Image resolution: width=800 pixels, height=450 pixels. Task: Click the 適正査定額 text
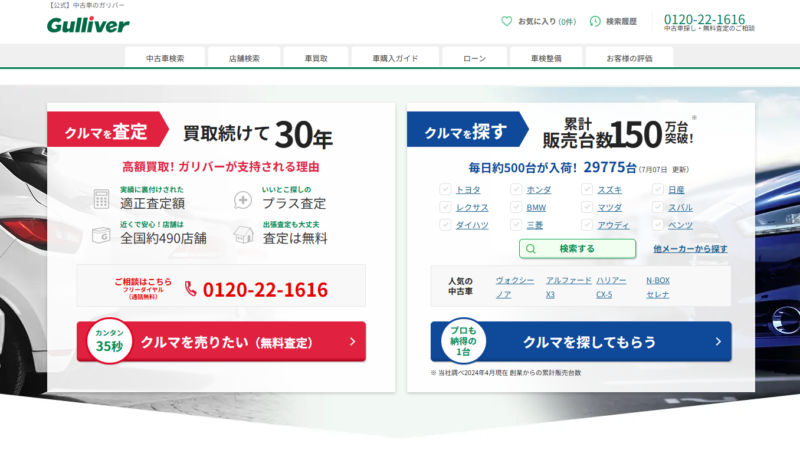[153, 204]
